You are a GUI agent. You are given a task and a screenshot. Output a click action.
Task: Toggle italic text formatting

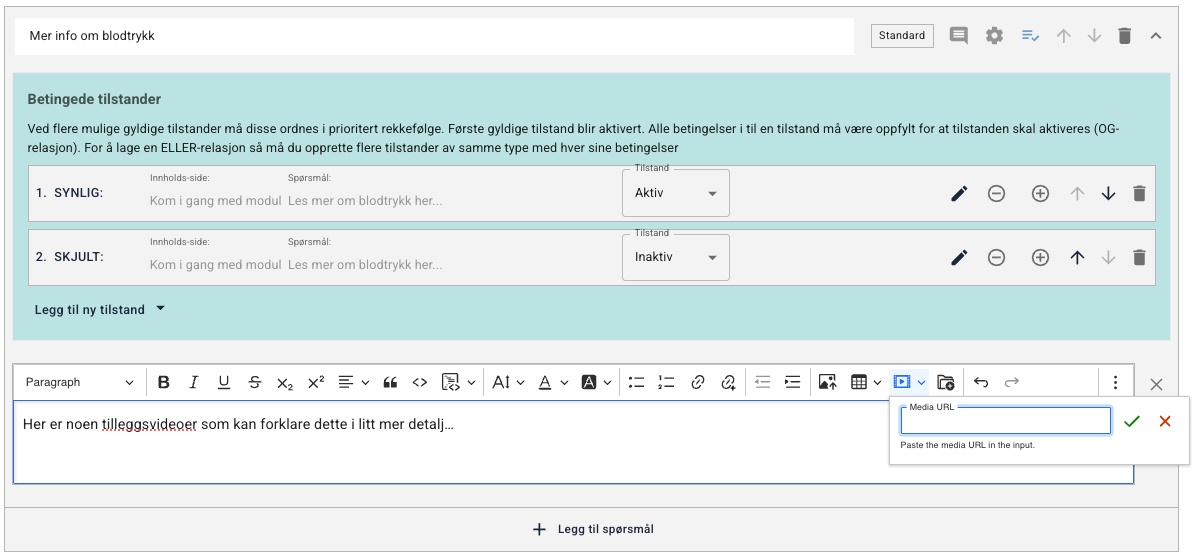pyautogui.click(x=194, y=383)
